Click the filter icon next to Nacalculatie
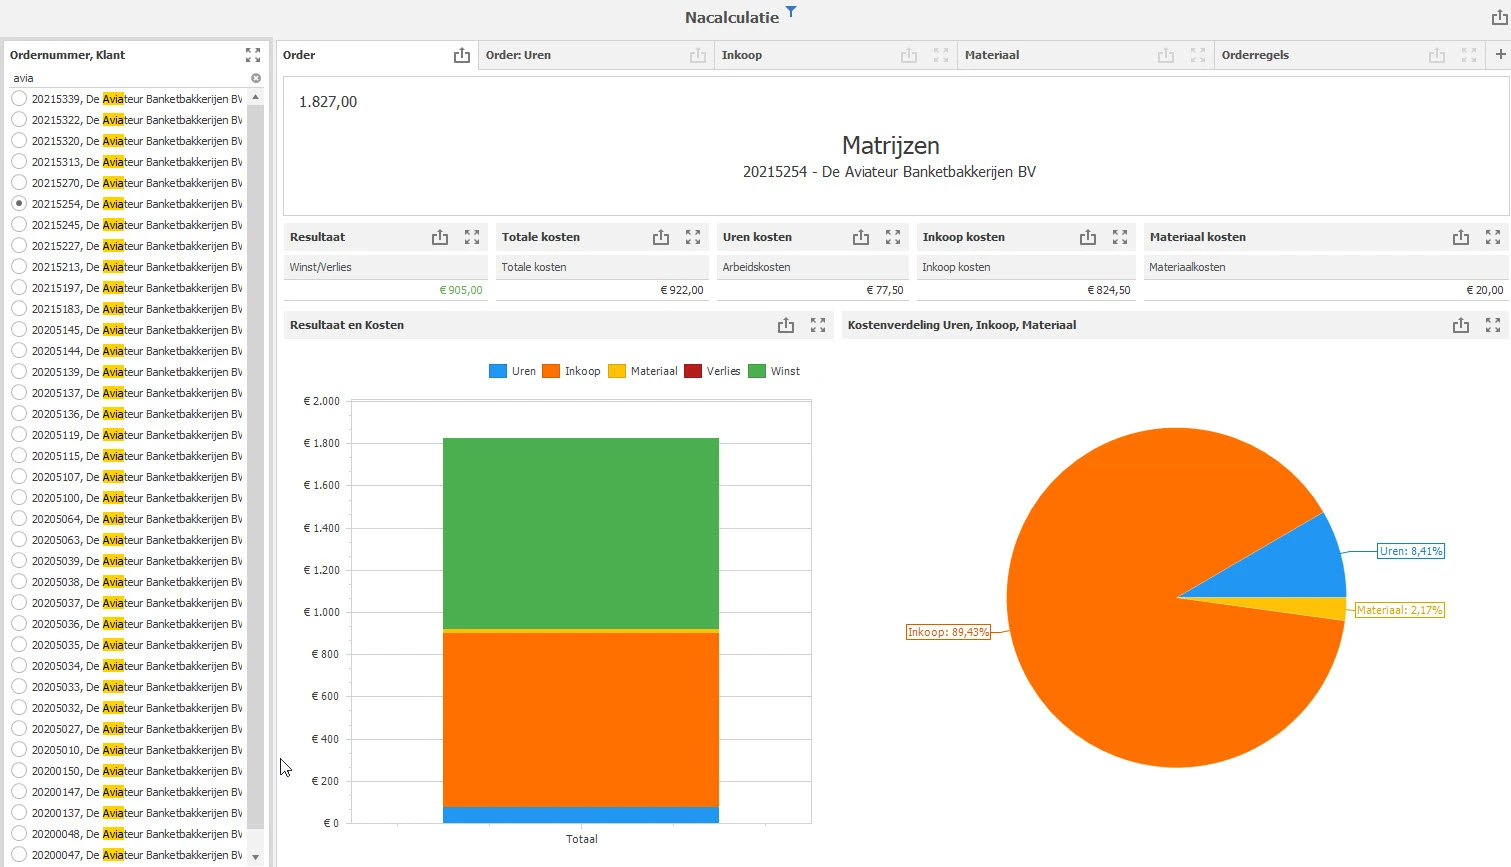The height and width of the screenshot is (867, 1511). [791, 12]
